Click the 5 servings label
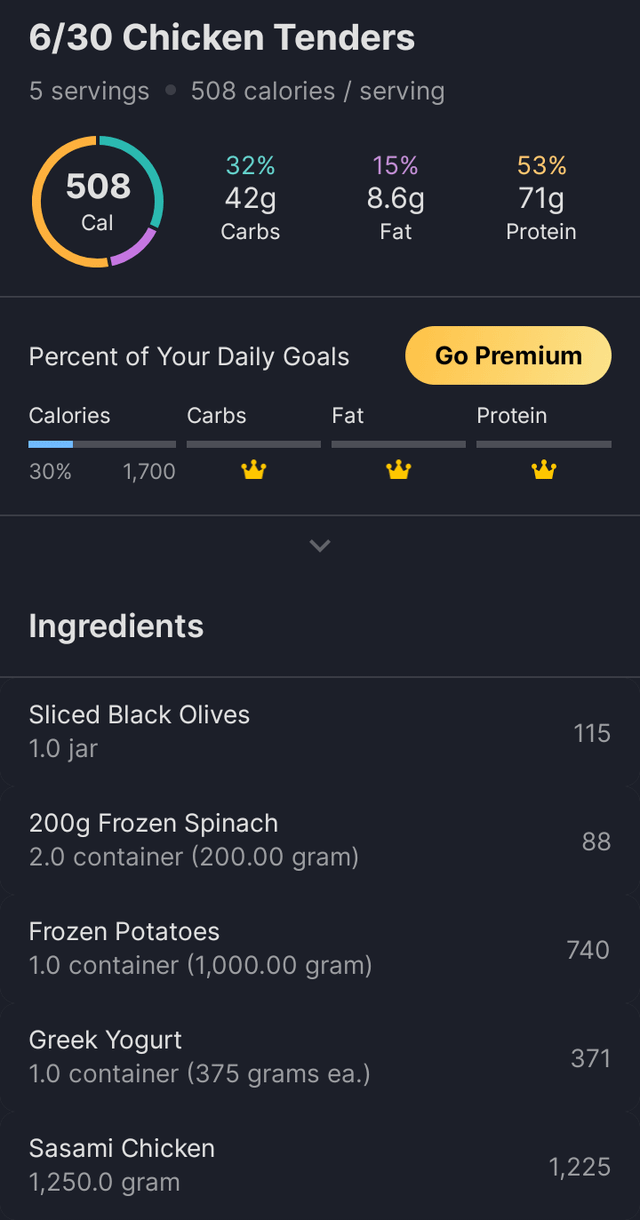Viewport: 640px width, 1220px height. [x=89, y=92]
